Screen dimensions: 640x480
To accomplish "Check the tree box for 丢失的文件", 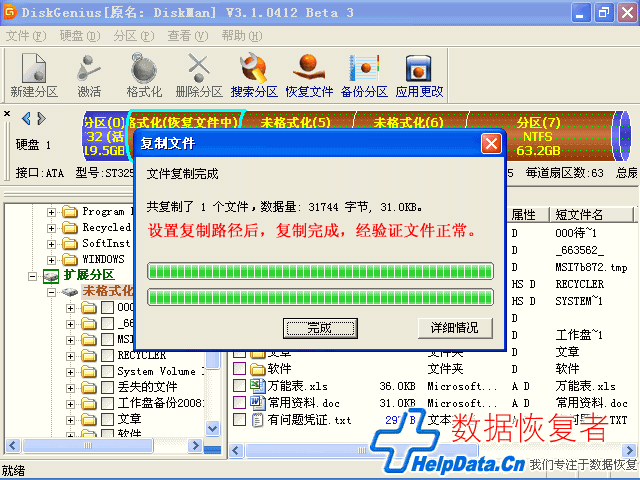I will pos(107,388).
